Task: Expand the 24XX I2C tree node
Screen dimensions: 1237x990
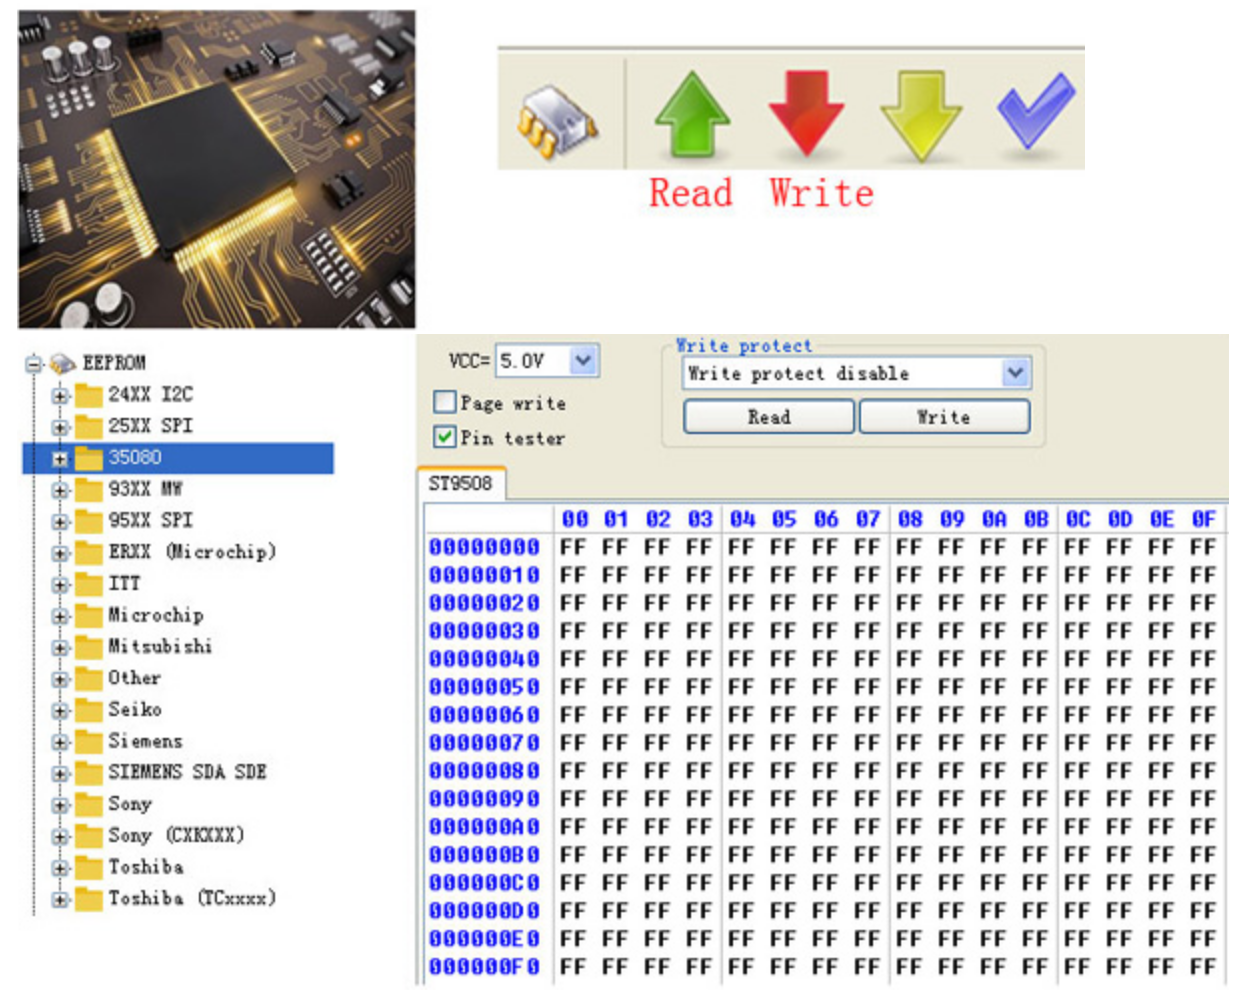Action: 60,395
